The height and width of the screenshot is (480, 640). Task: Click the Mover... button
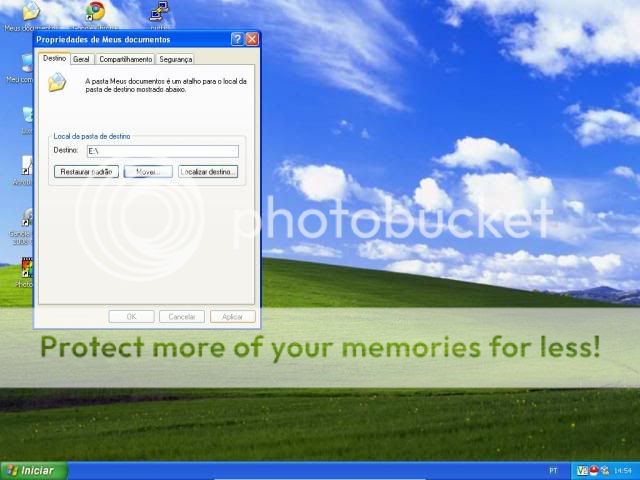tap(148, 172)
